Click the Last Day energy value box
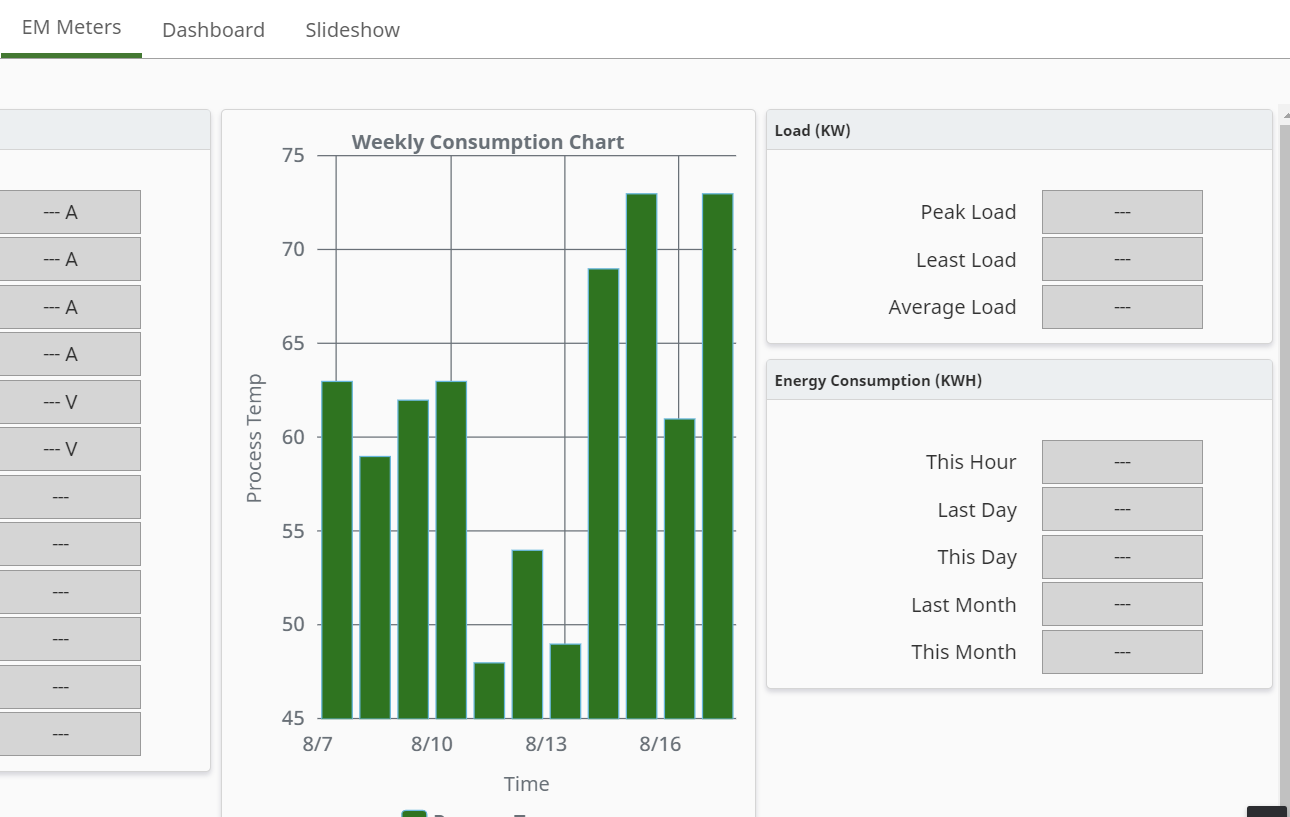1290x817 pixels. coord(1122,509)
